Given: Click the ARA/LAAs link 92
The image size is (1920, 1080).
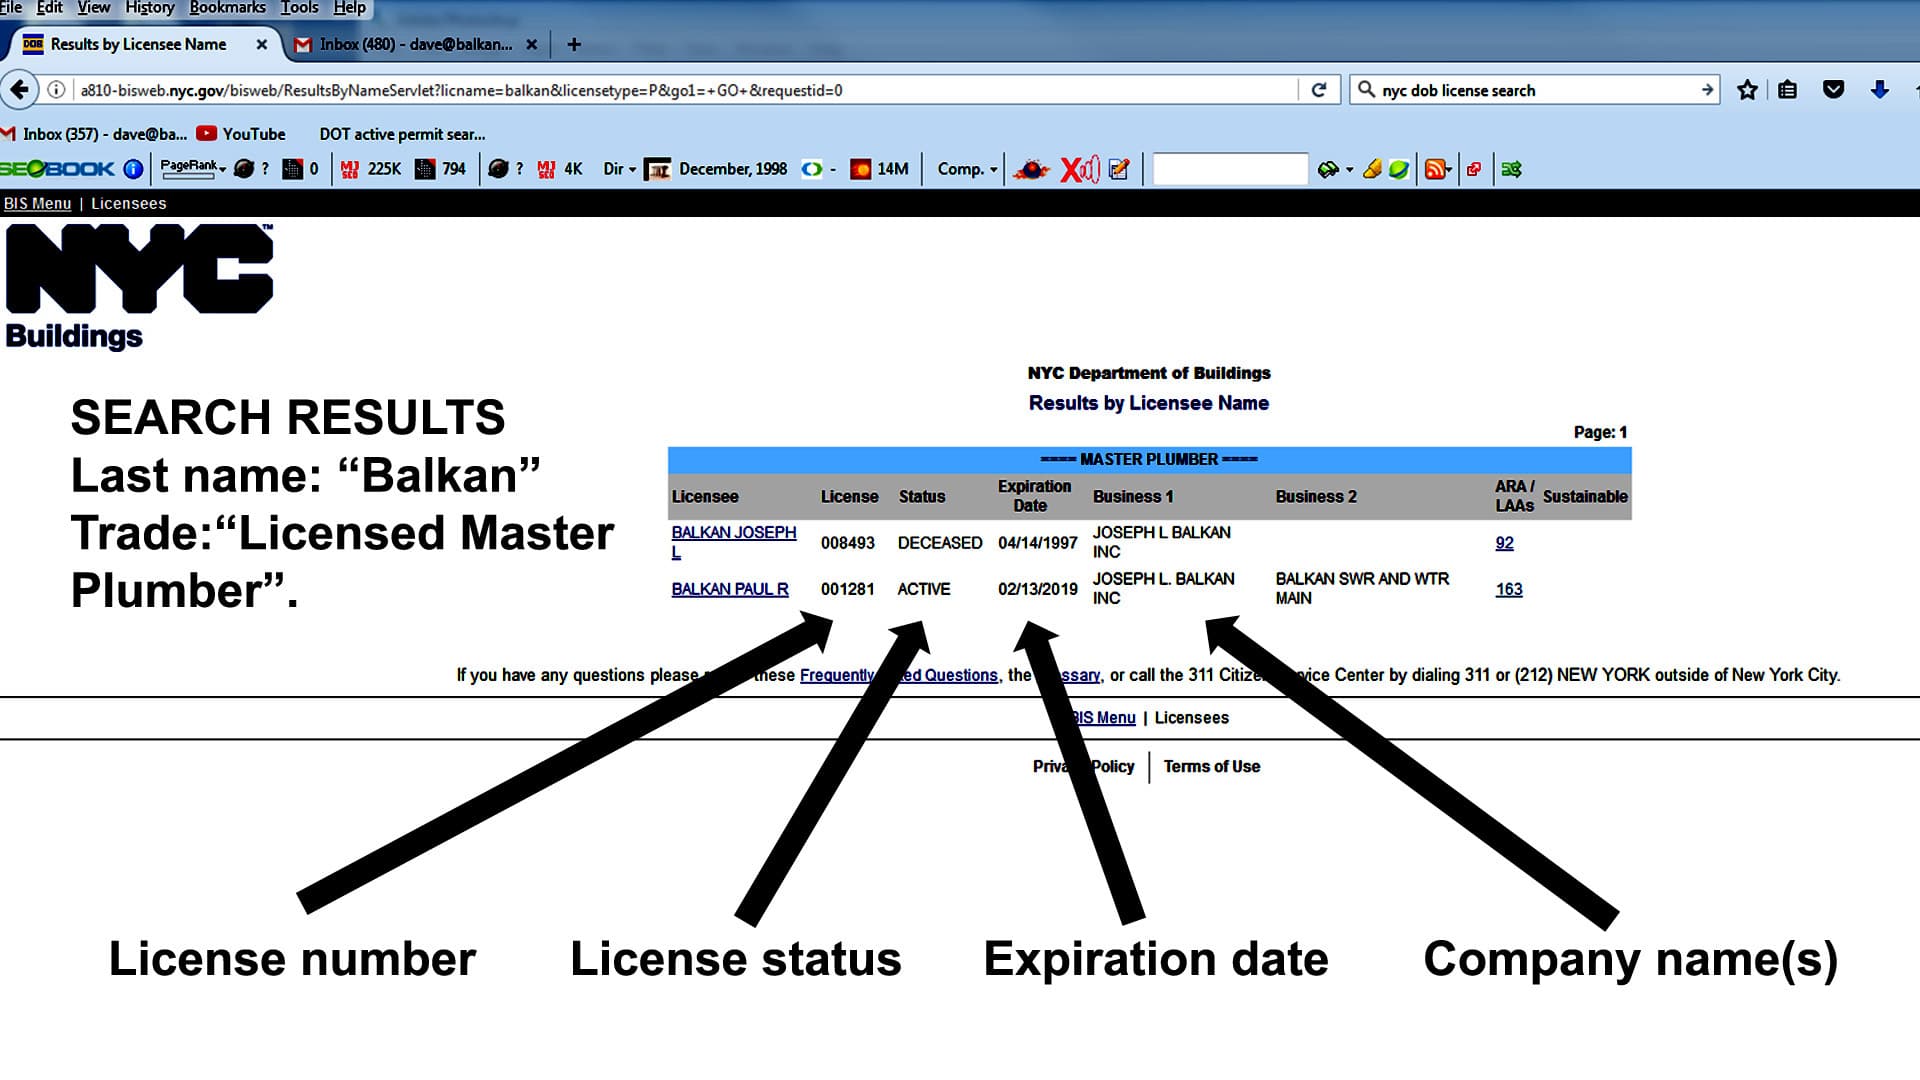Looking at the screenshot, I should (1504, 543).
